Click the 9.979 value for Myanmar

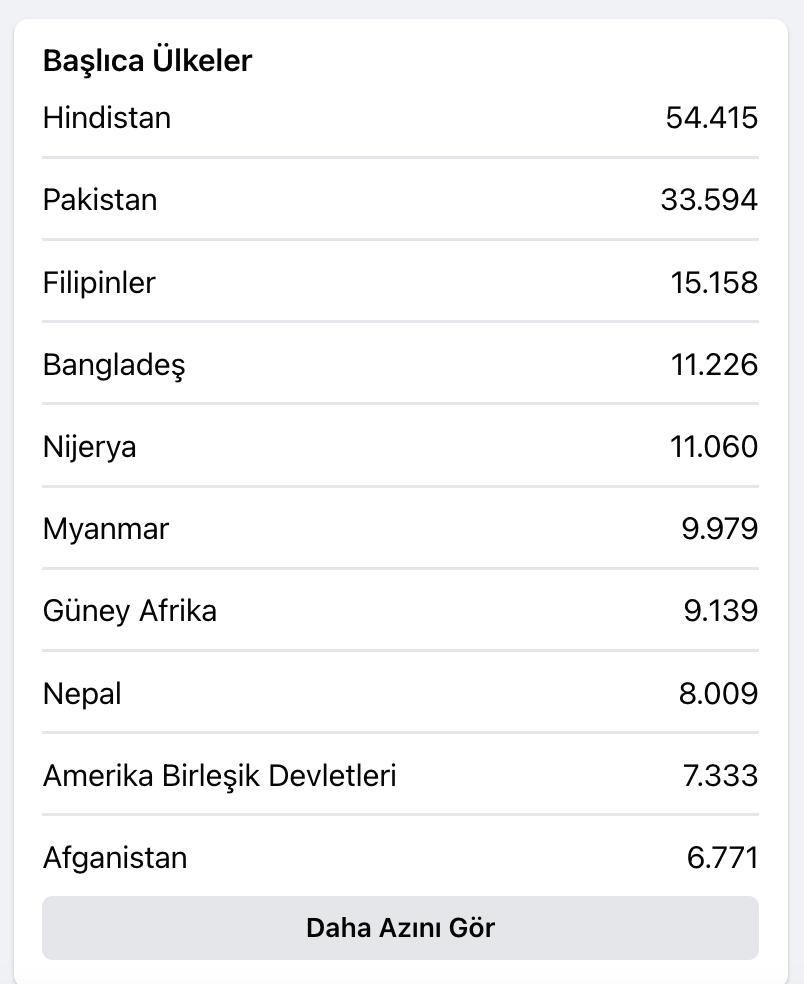(720, 528)
